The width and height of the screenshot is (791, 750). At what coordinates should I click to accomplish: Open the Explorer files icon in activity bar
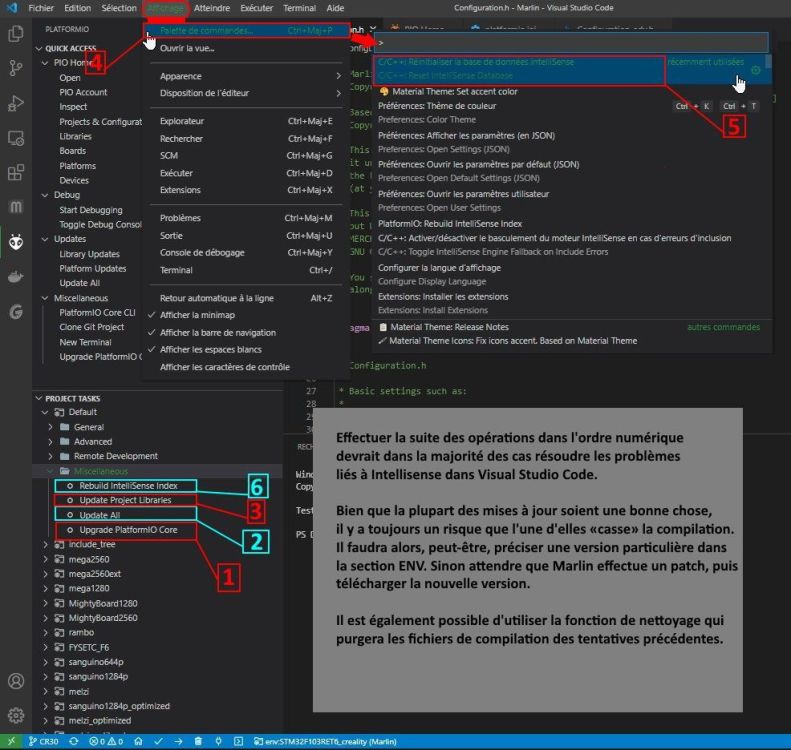[16, 34]
